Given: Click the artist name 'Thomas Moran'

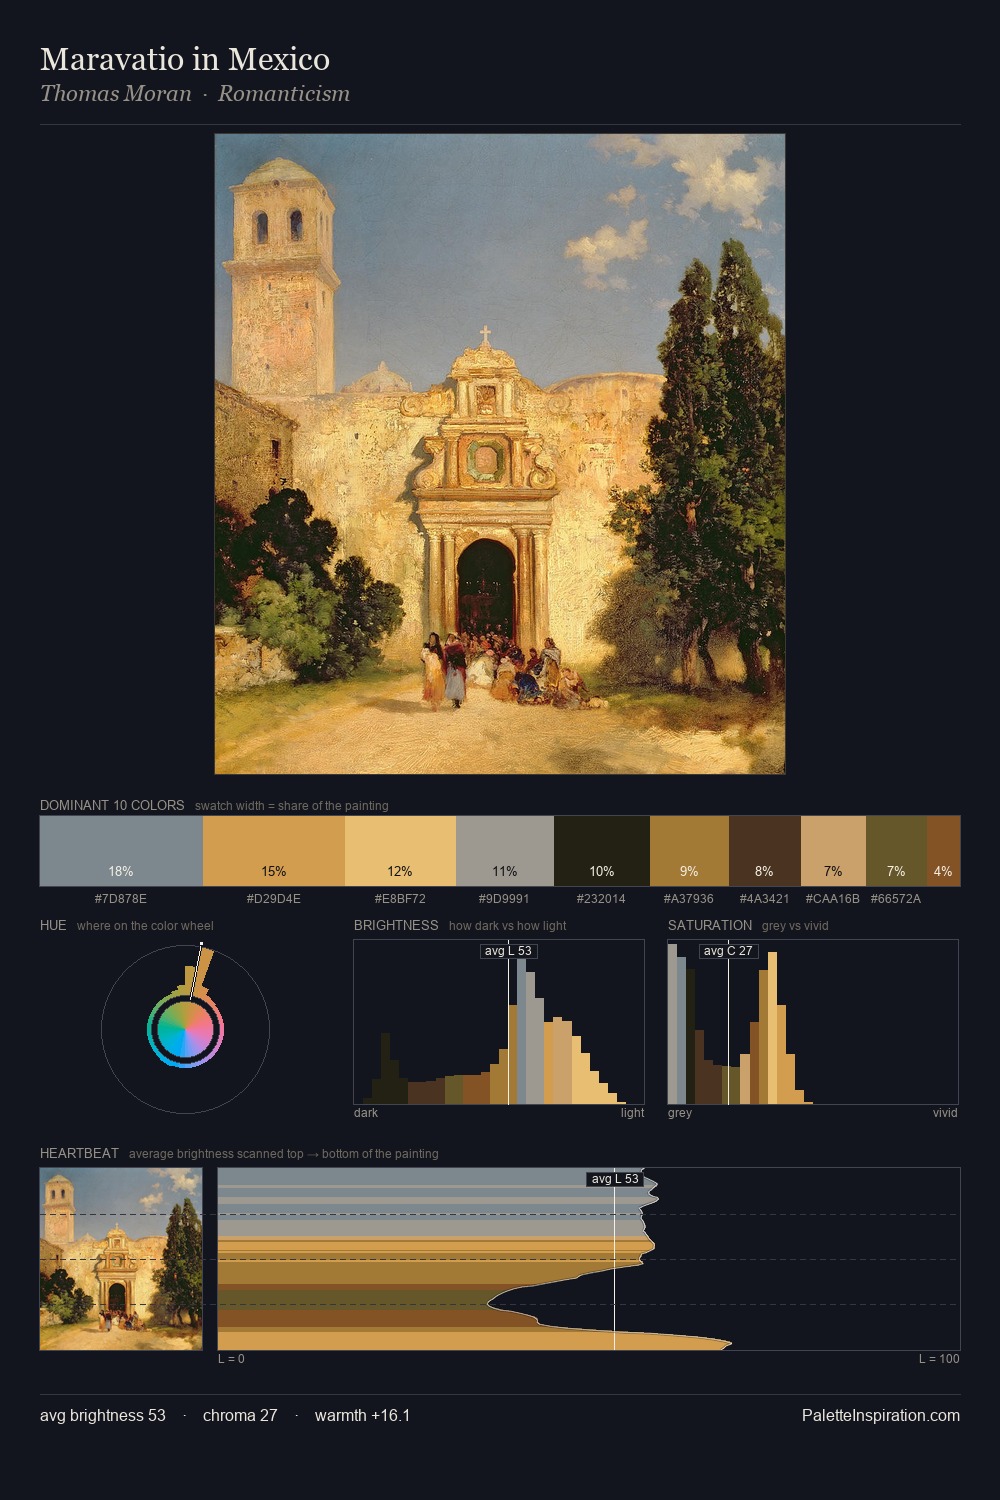Looking at the screenshot, I should tap(116, 94).
